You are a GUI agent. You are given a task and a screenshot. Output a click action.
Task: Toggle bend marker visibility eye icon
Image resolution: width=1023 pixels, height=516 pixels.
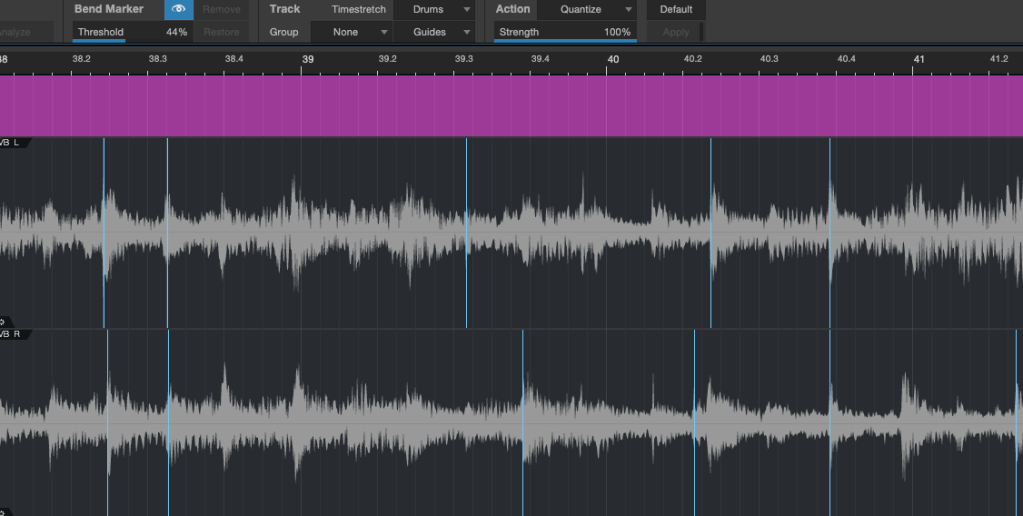coord(179,9)
